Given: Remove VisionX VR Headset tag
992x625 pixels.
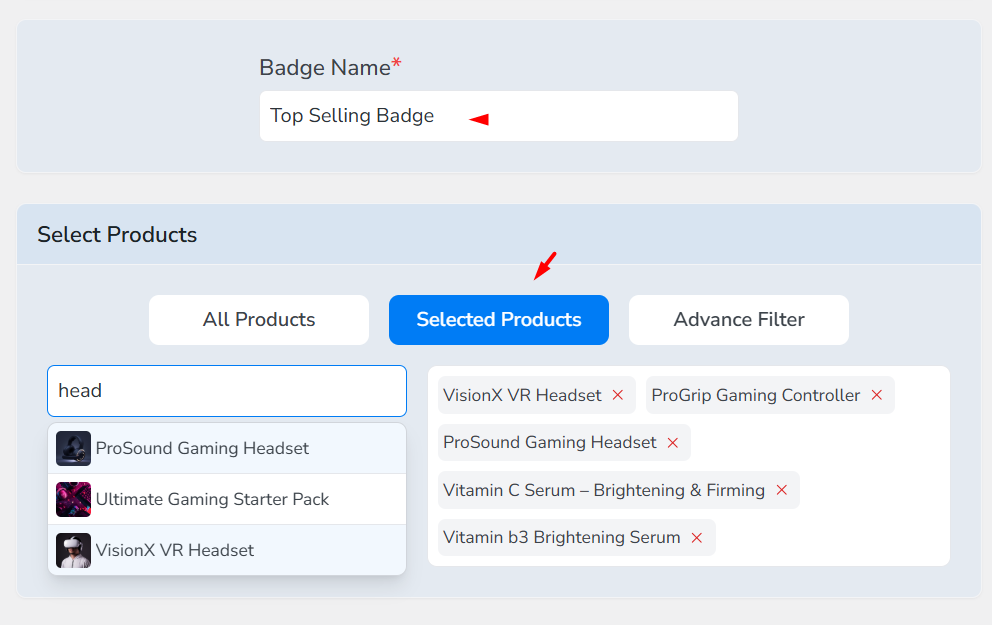Looking at the screenshot, I should click(618, 395).
